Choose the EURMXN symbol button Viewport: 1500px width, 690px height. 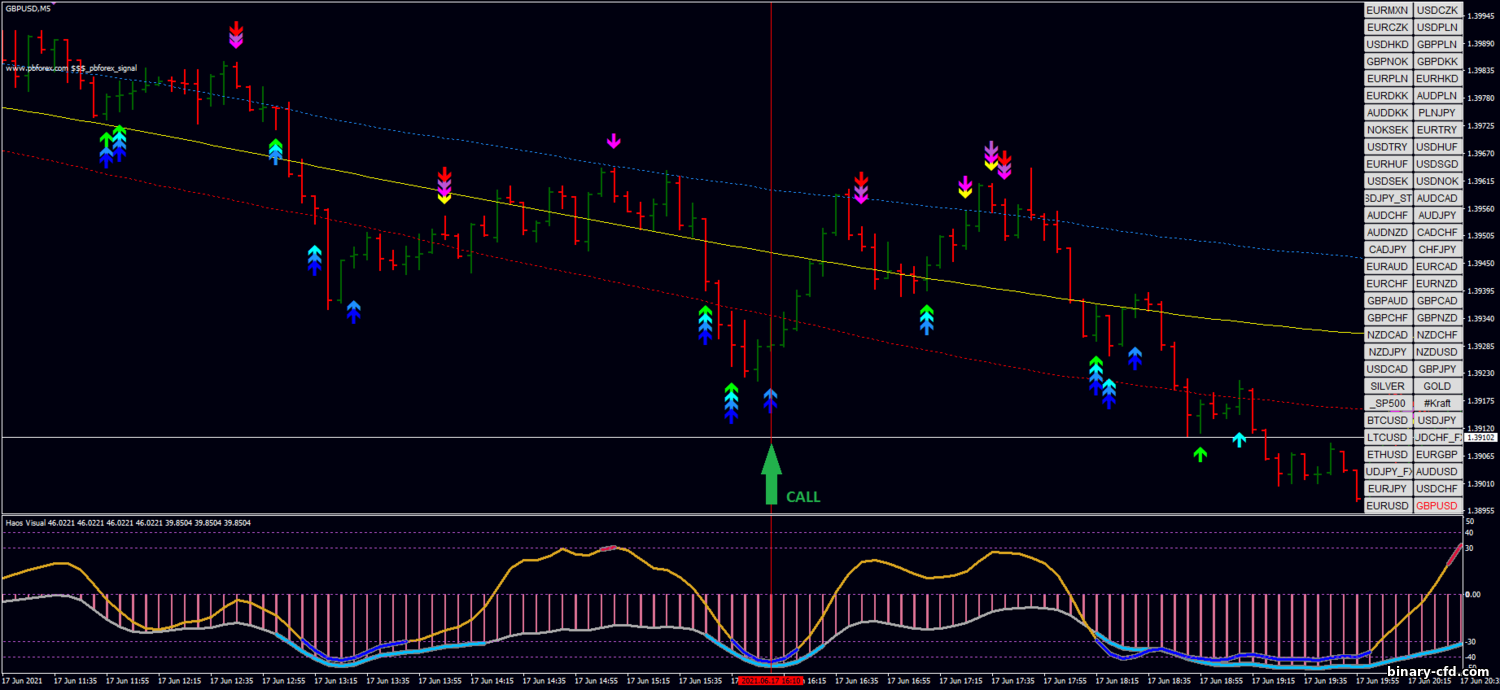pos(1387,10)
